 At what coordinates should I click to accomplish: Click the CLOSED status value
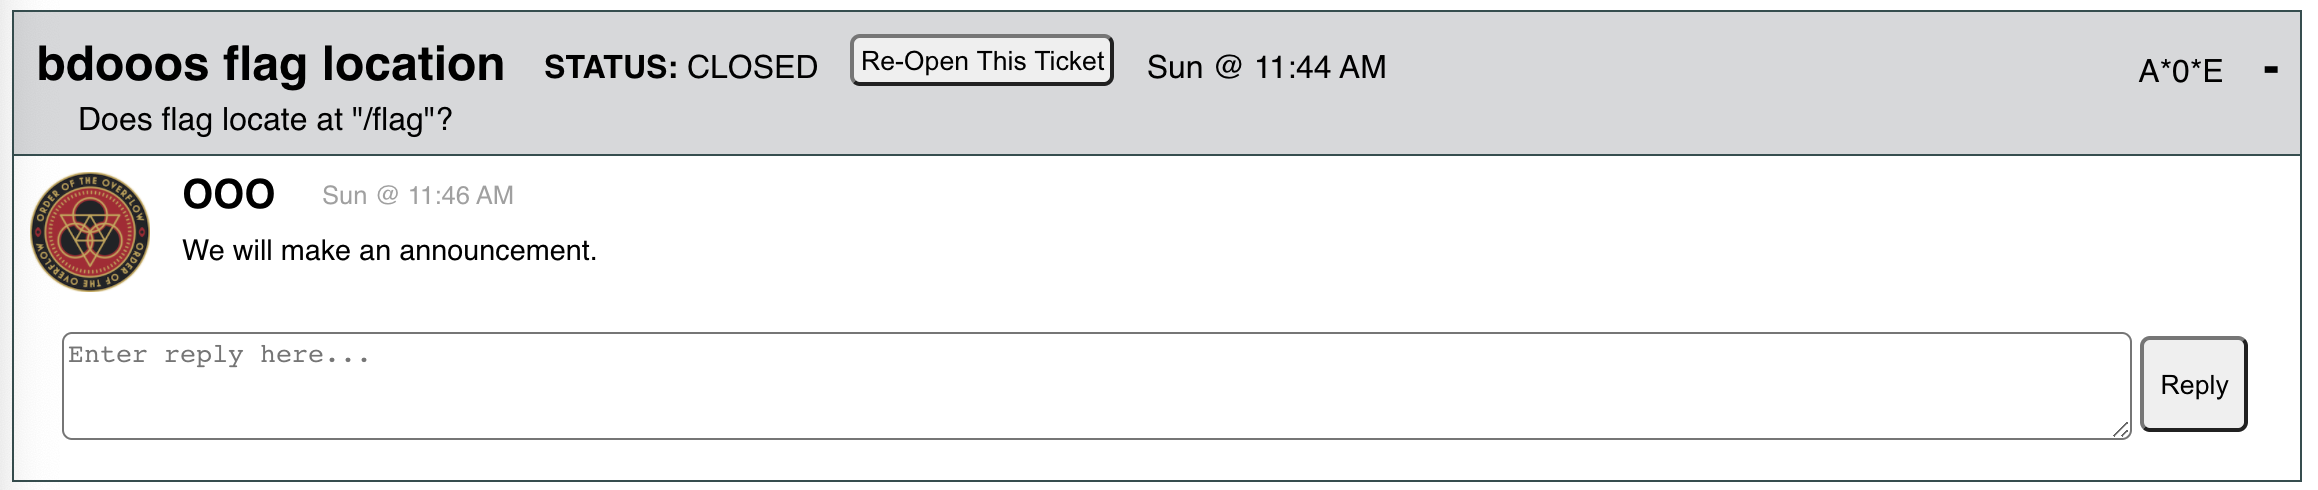click(x=752, y=67)
